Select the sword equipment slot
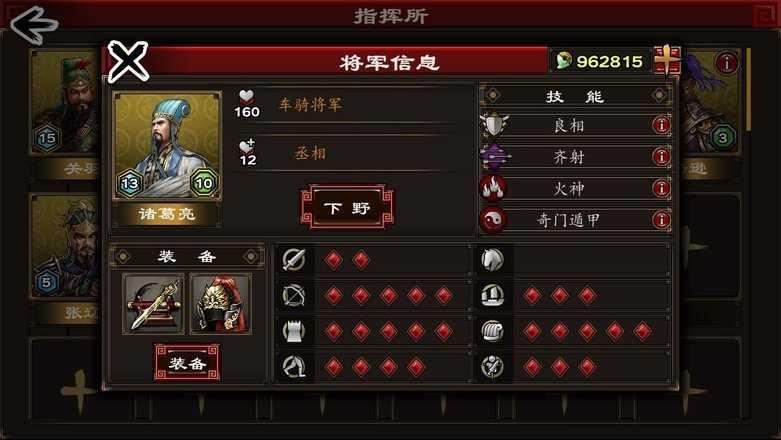Screen dimensions: 781x440 click(x=153, y=304)
